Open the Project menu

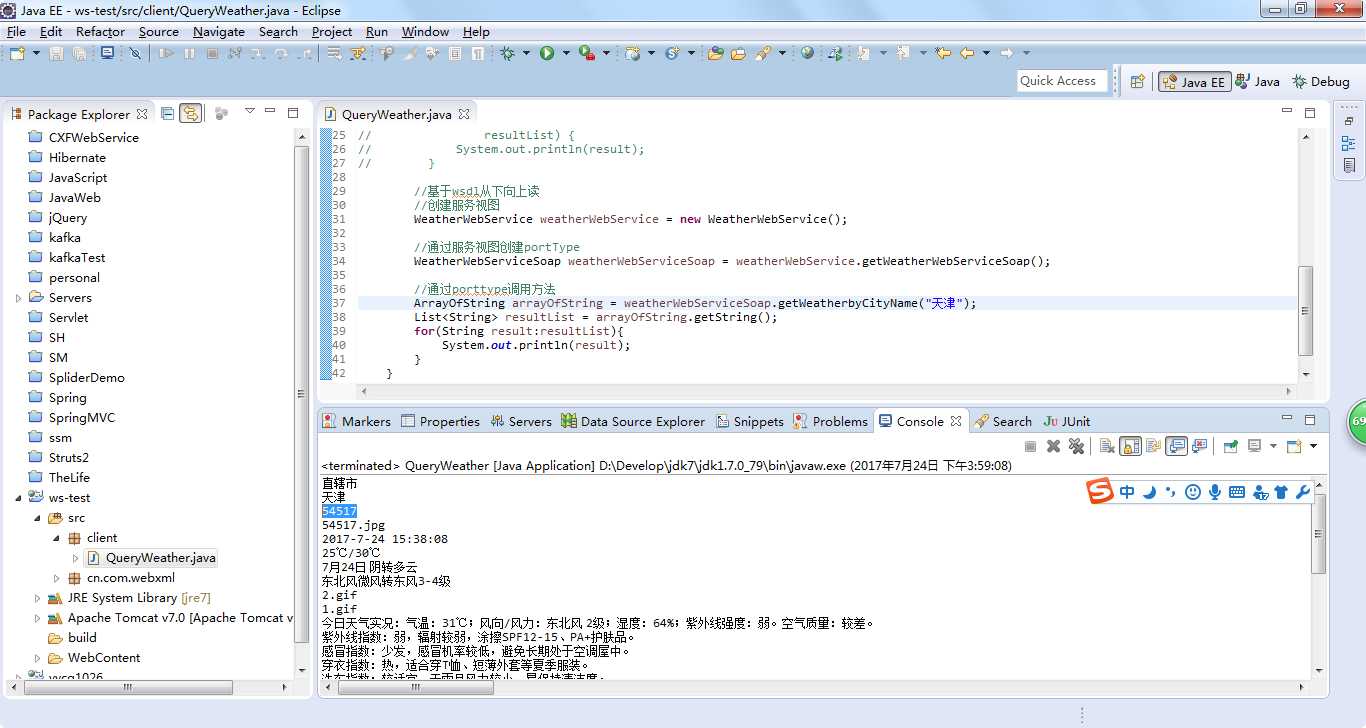pos(332,31)
